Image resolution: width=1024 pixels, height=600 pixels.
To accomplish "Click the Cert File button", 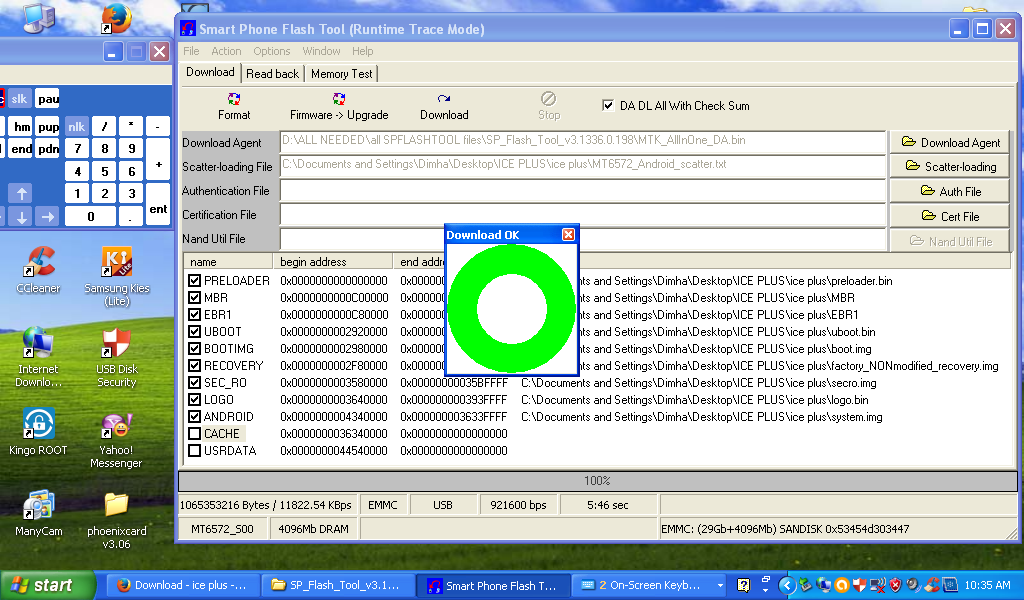I will (x=950, y=216).
